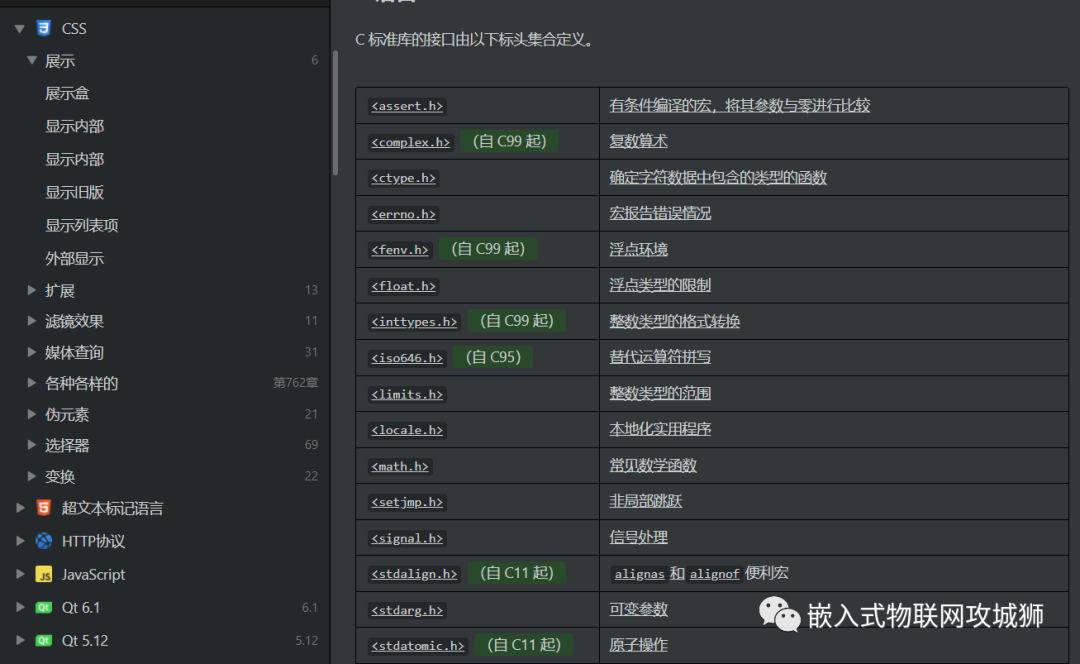Select the JavaScript JS icon in sidebar
Viewport: 1080px width, 664px height.
(x=42, y=574)
